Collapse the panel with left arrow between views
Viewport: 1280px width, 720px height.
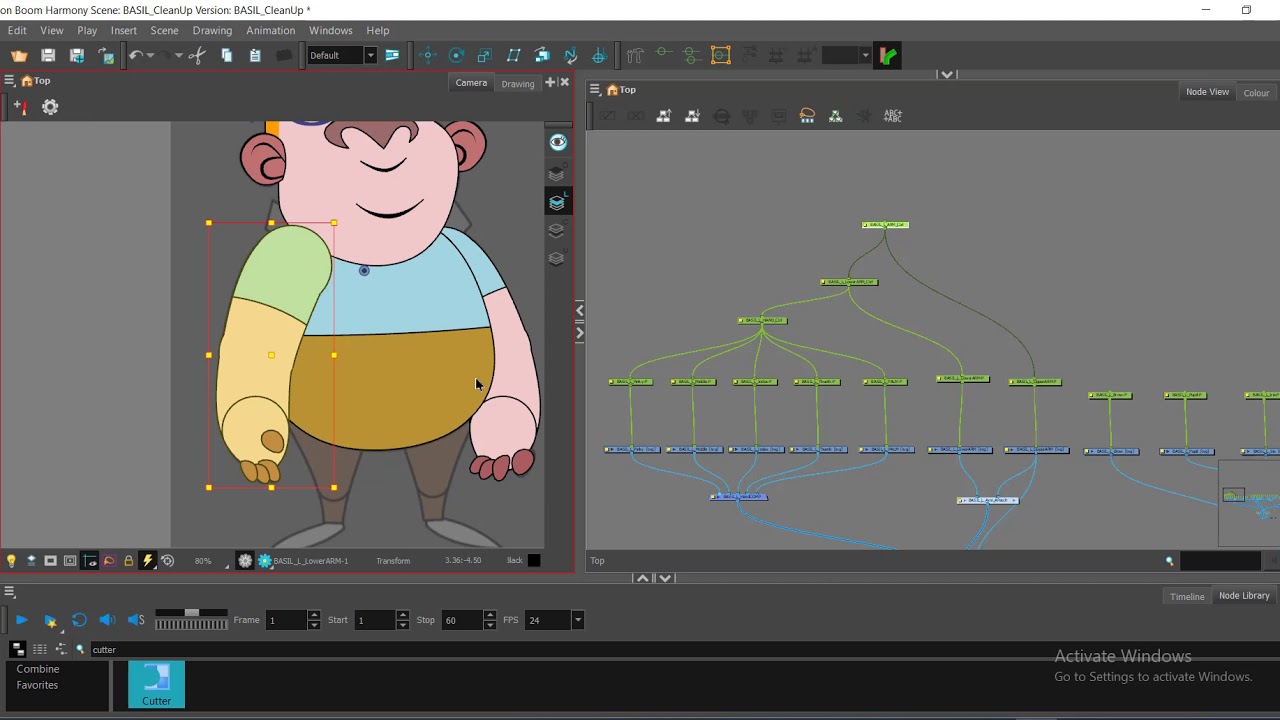(x=580, y=311)
